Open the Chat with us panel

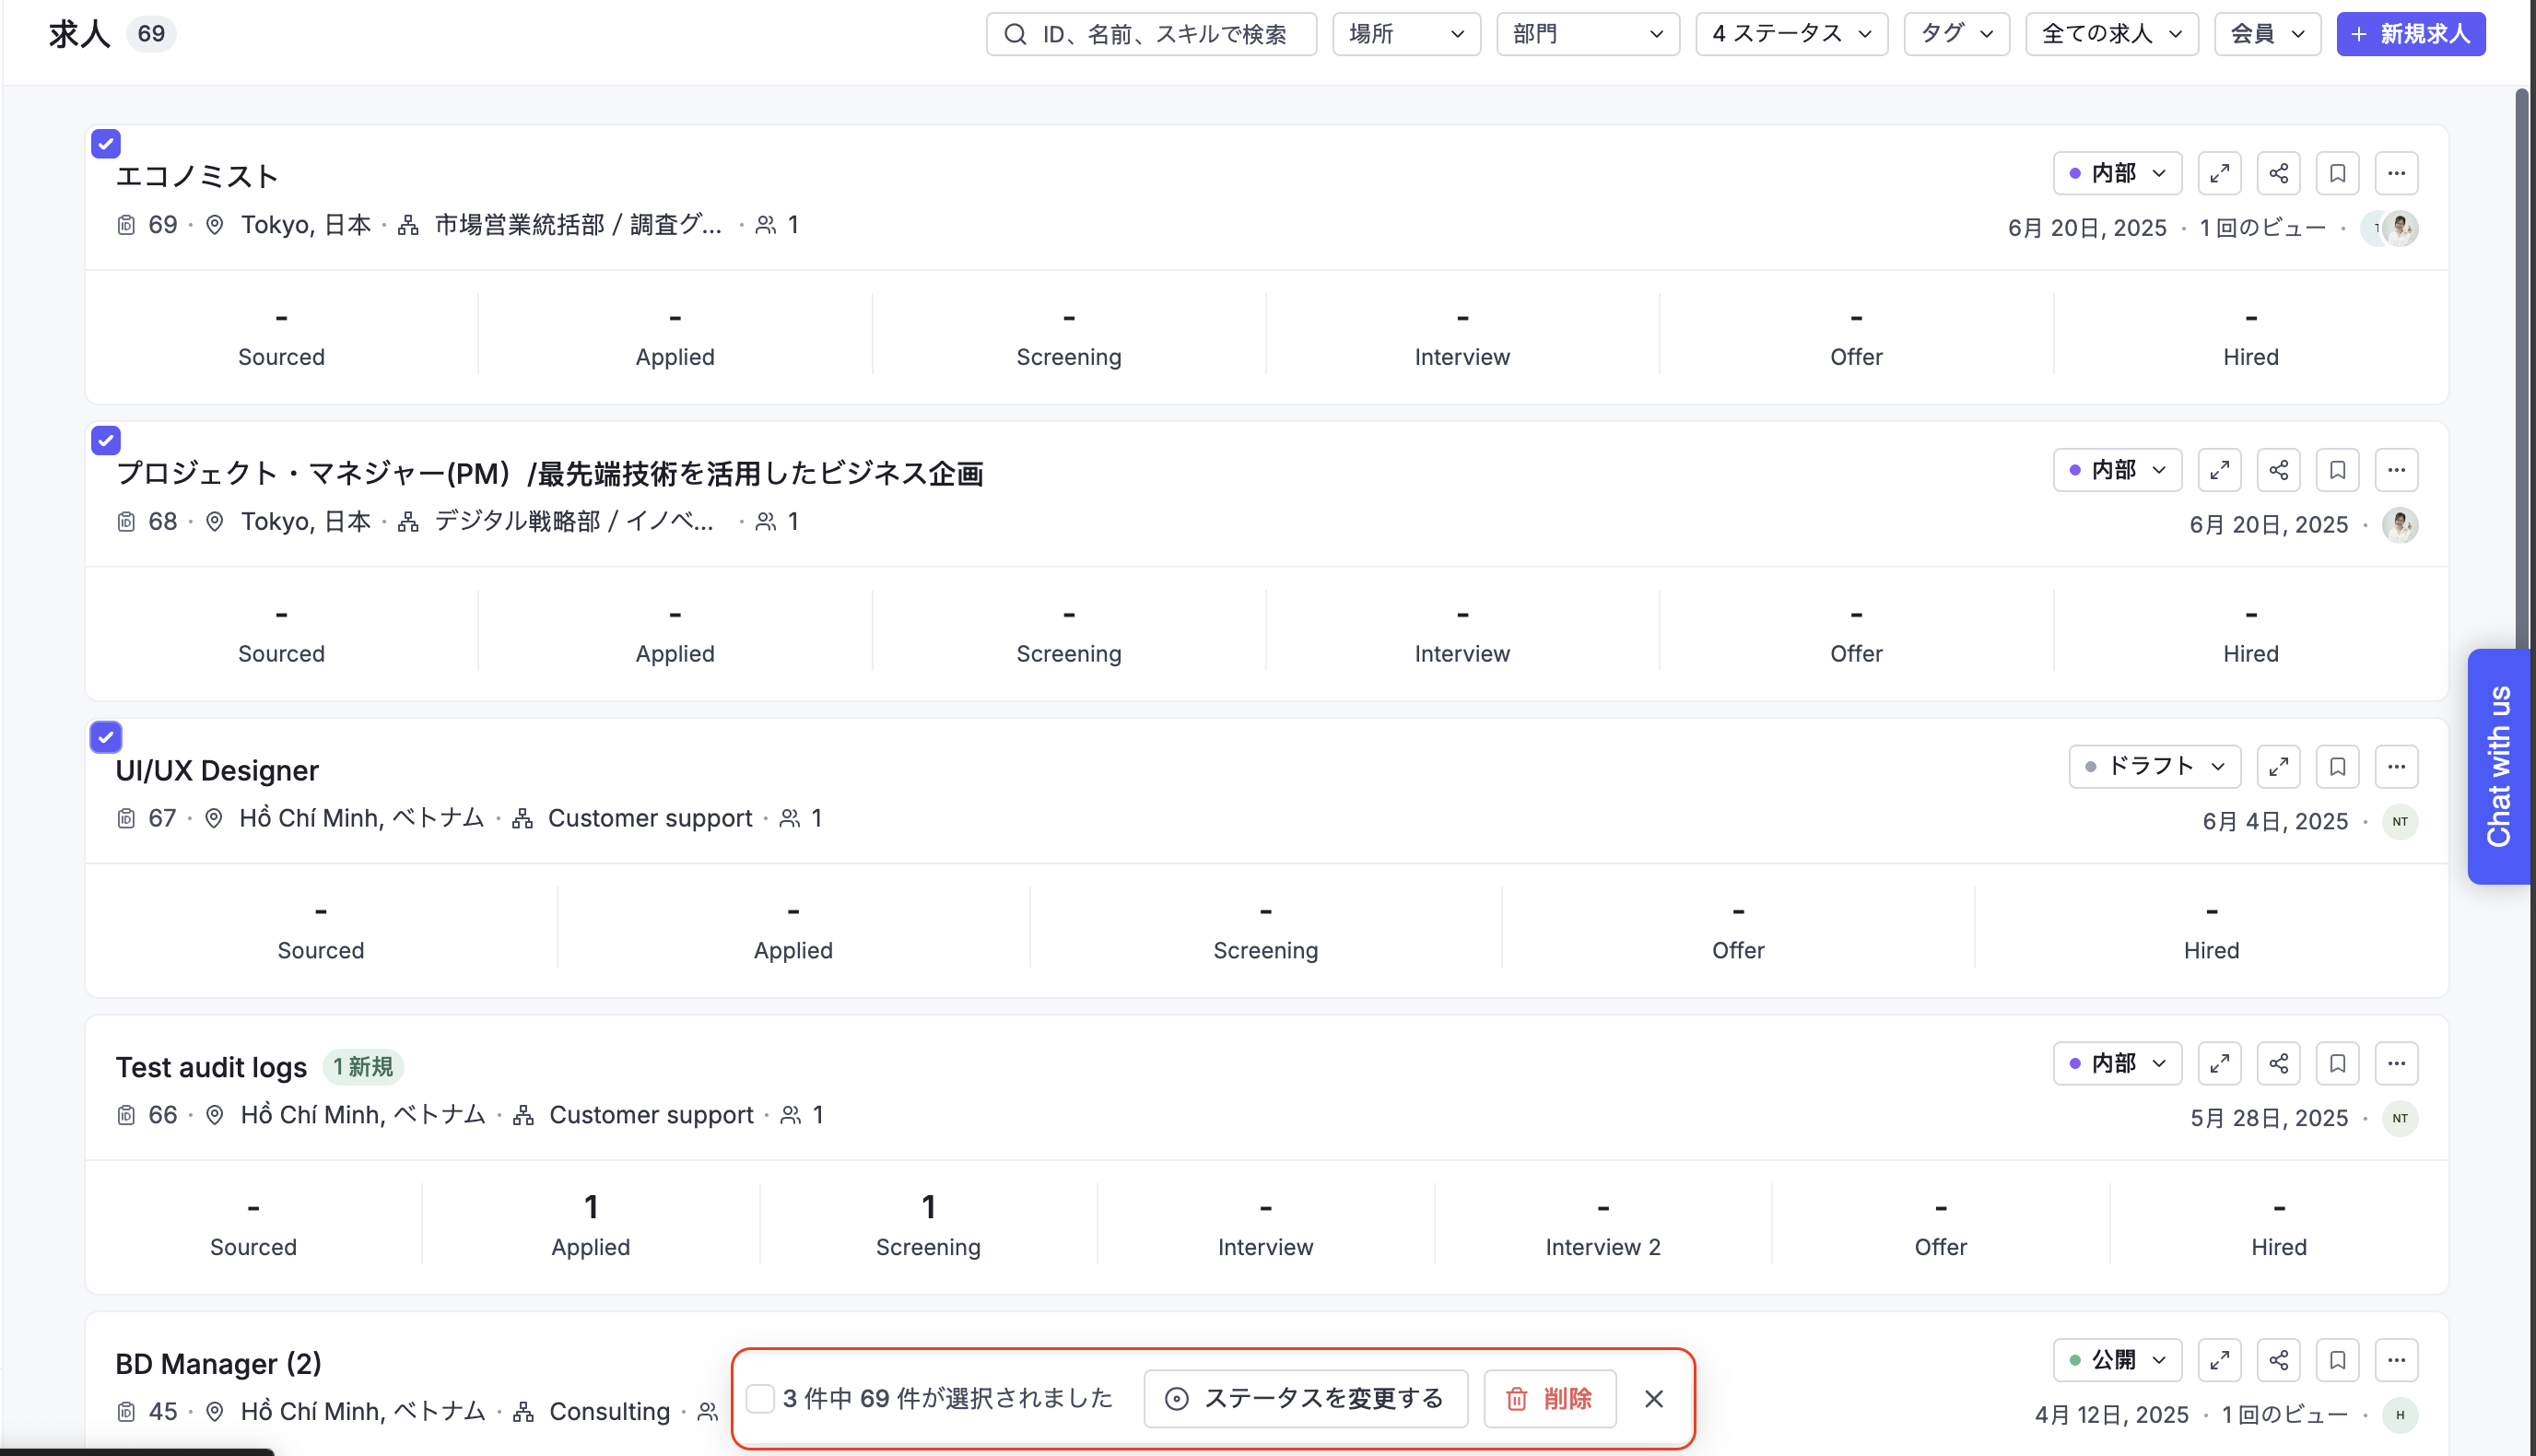point(2498,766)
